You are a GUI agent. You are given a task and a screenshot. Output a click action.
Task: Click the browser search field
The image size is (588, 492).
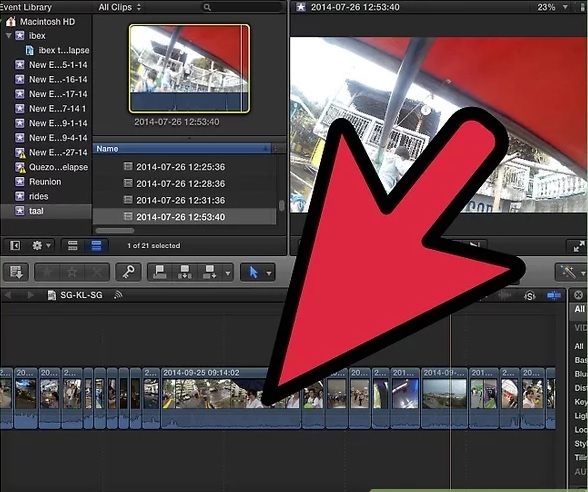[242, 7]
